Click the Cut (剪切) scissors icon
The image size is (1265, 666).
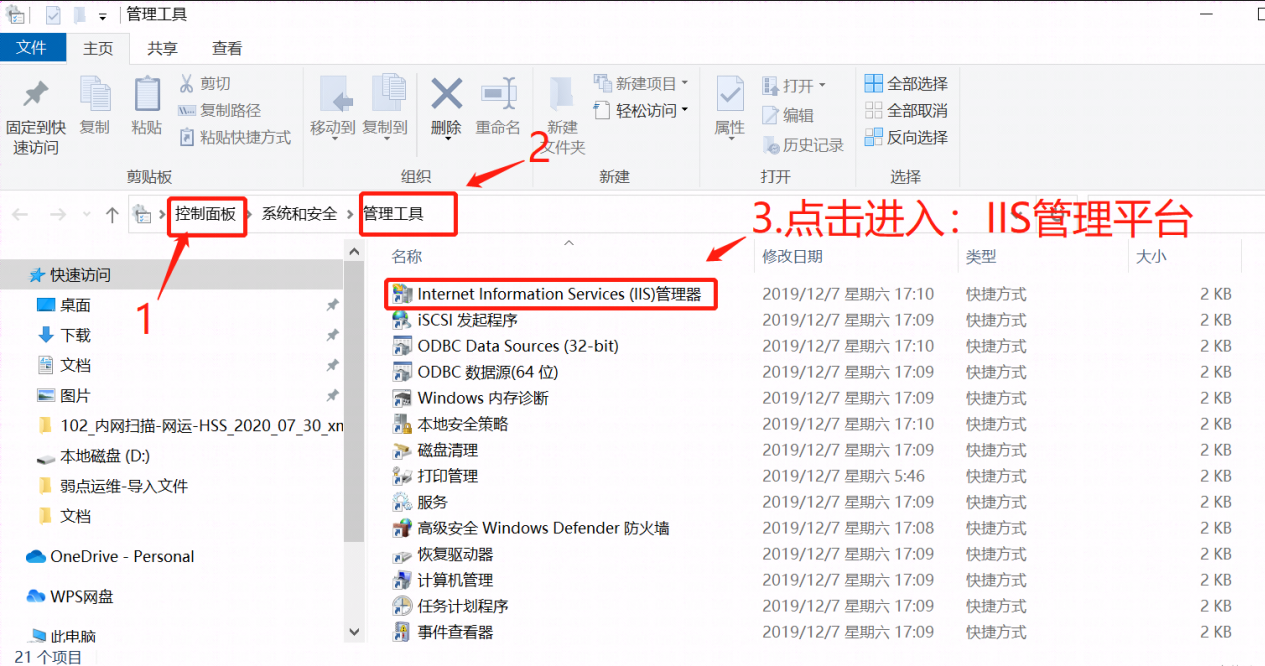click(x=187, y=83)
